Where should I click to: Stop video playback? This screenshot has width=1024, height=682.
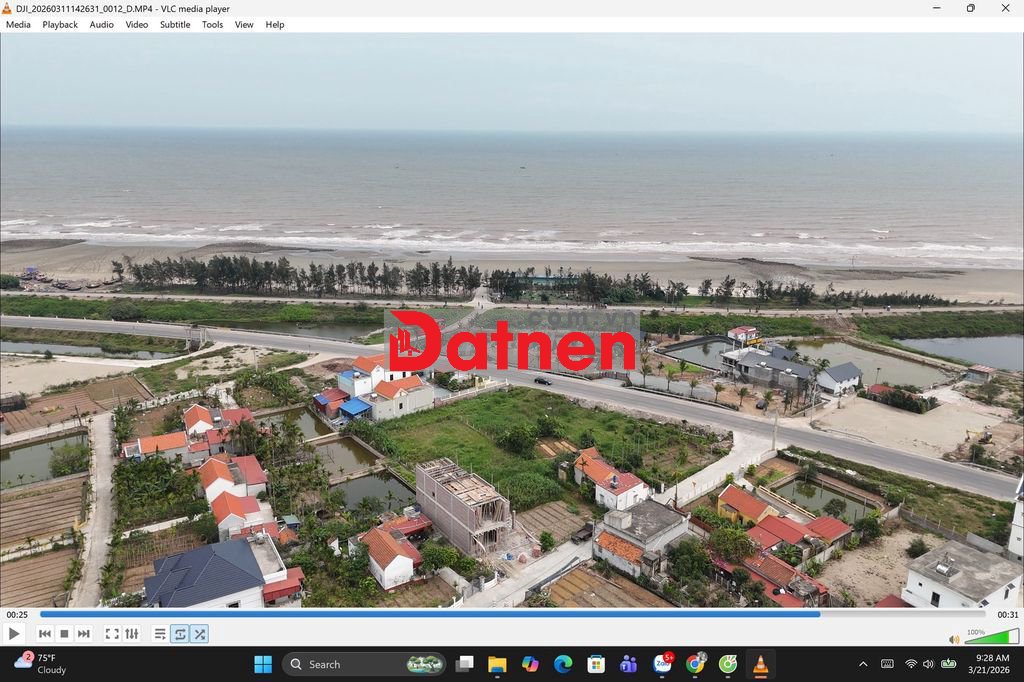click(x=64, y=634)
